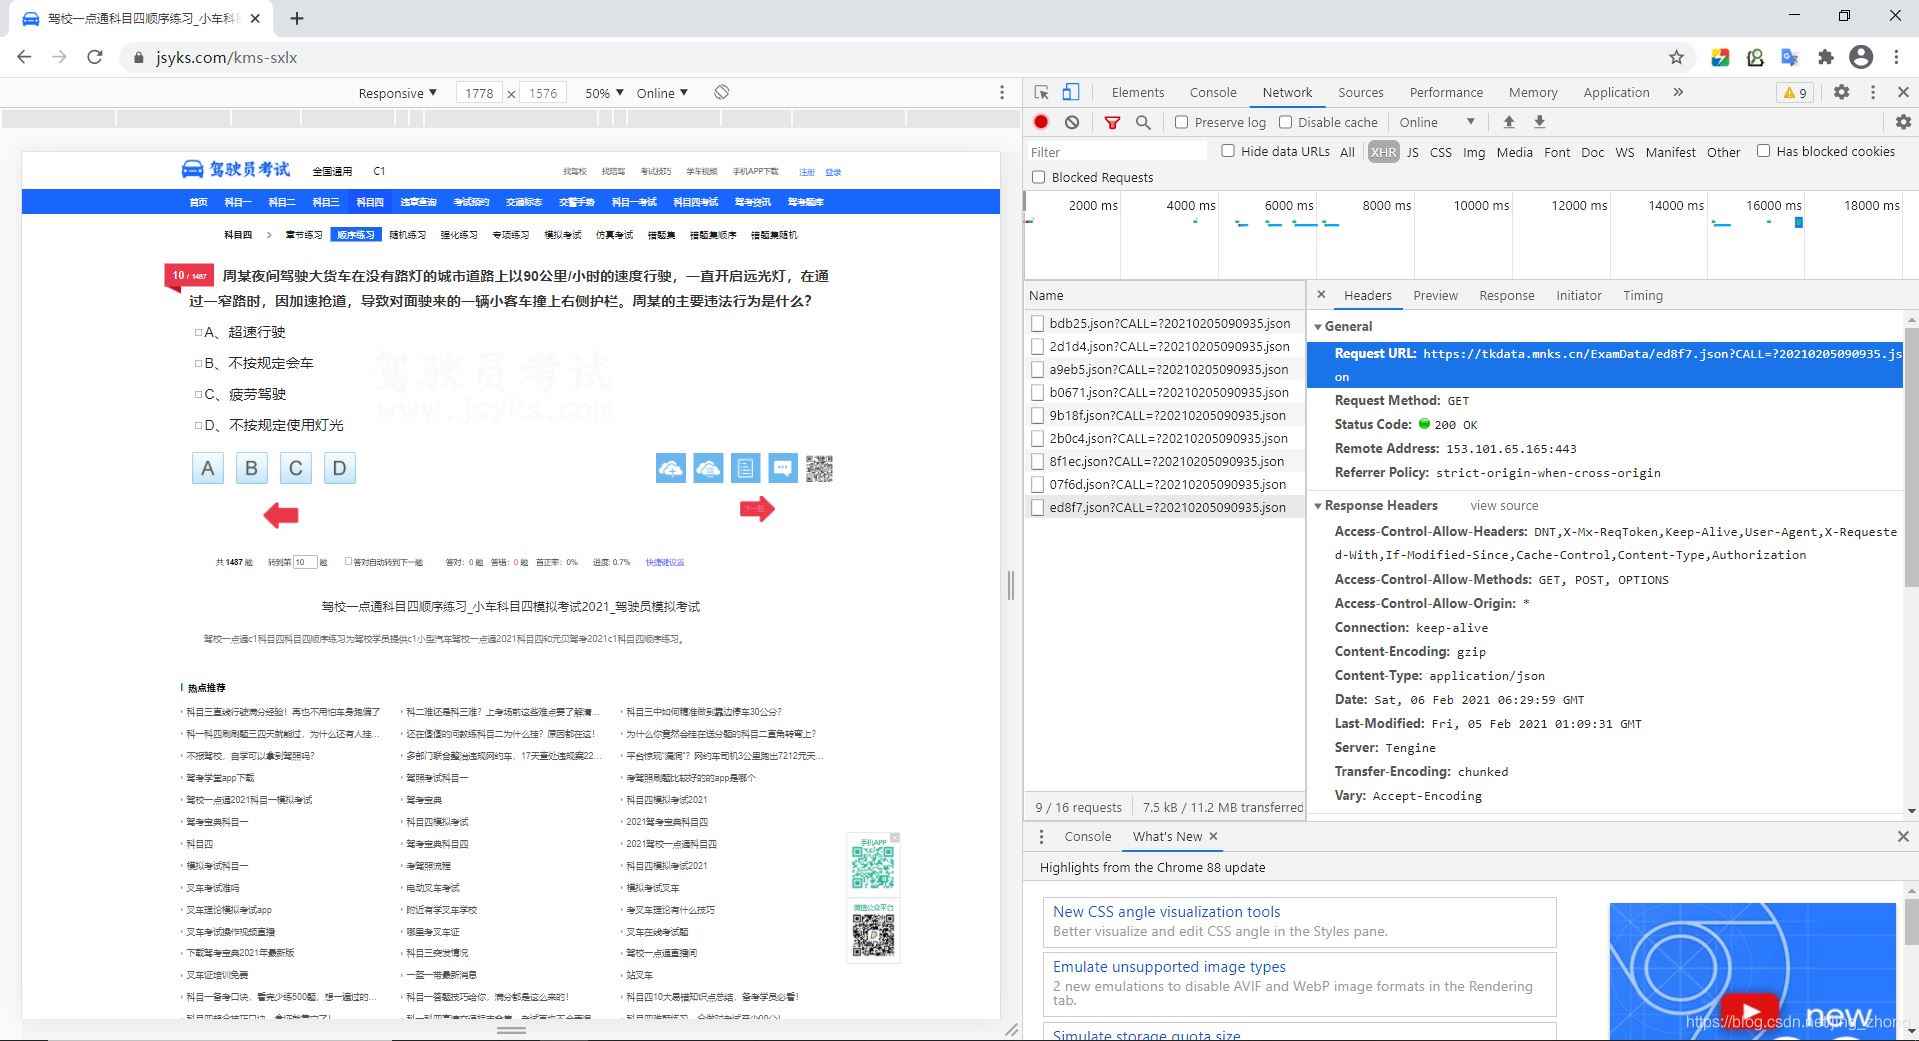Toggle the network filter funnel icon
Screen dimensions: 1919x1041
1112,122
